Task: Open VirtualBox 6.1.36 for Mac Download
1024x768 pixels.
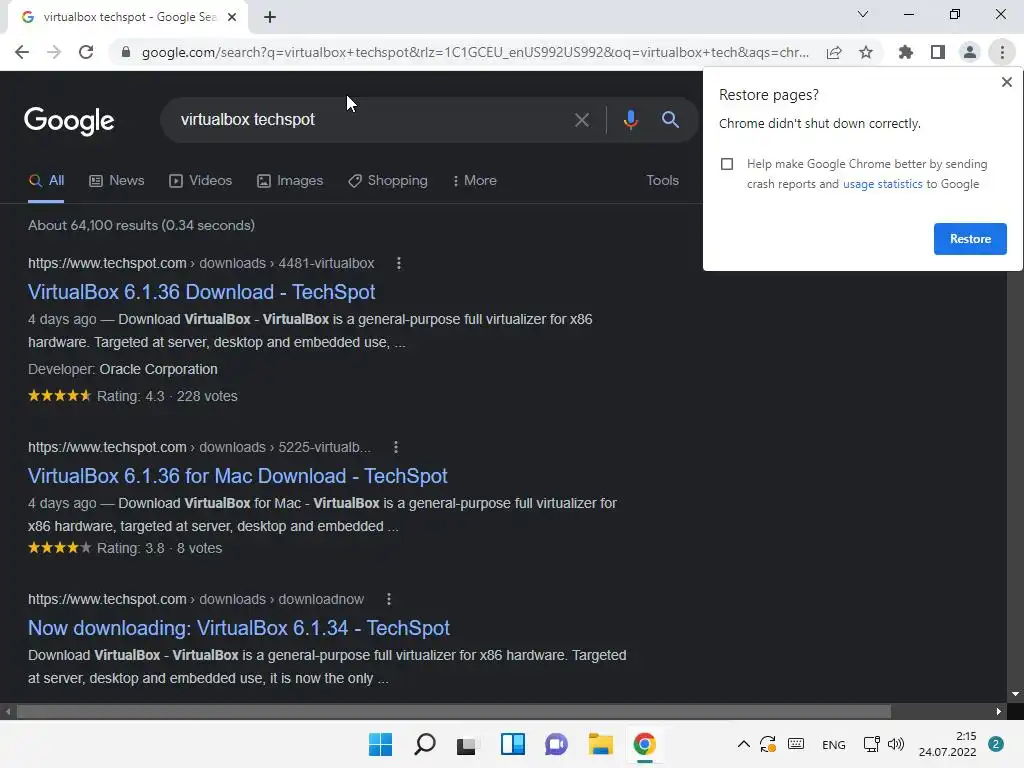Action: point(238,476)
